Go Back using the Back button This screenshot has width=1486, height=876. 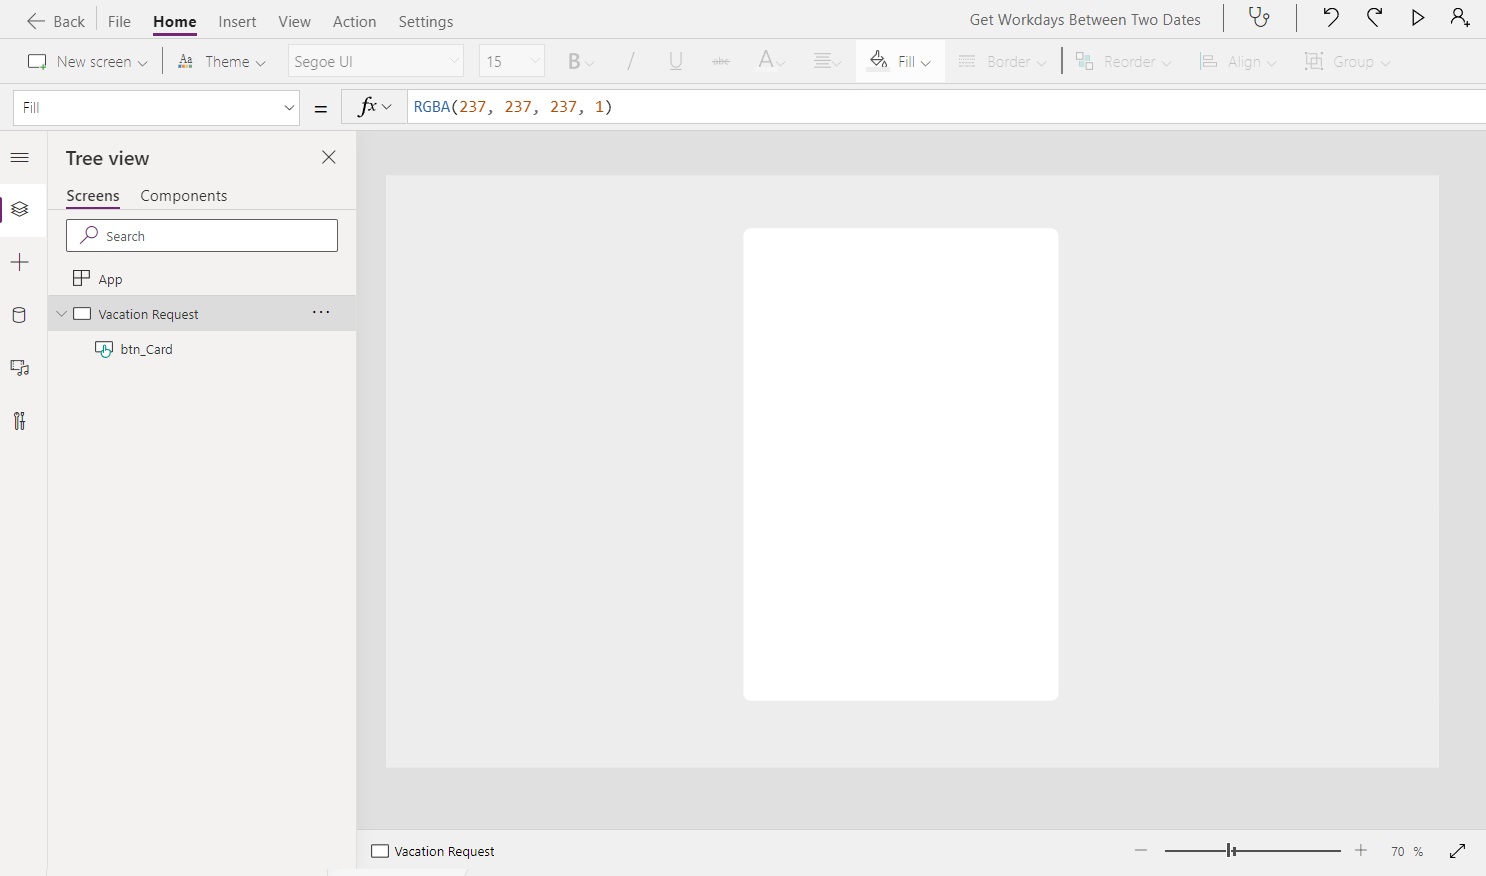[x=56, y=21]
